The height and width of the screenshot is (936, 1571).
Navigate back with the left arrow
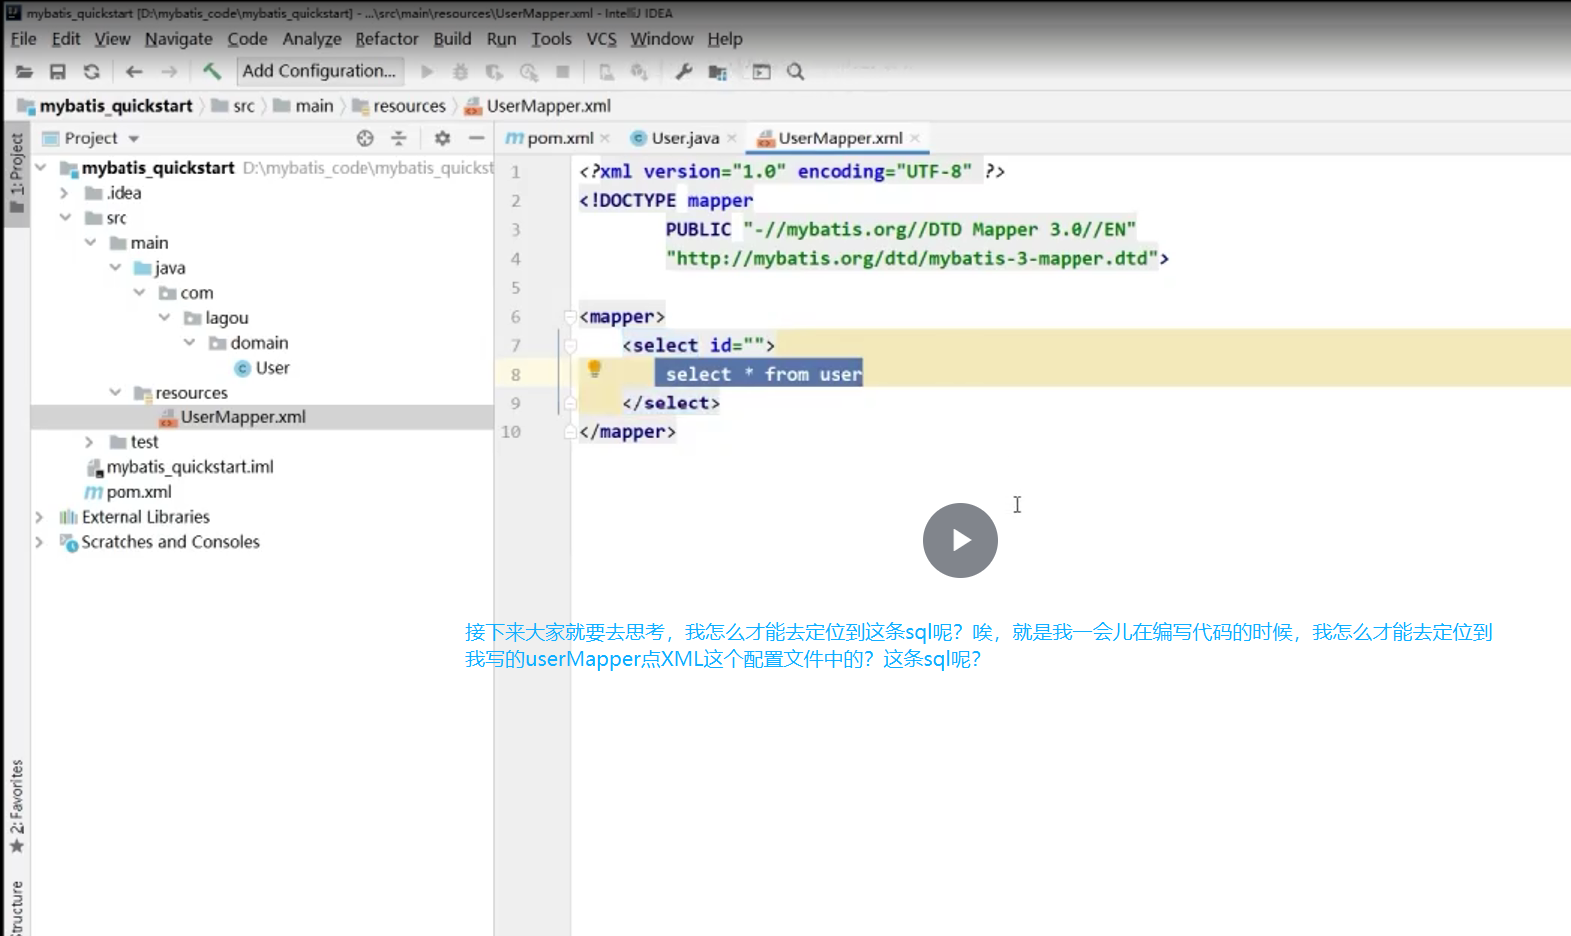pyautogui.click(x=134, y=72)
